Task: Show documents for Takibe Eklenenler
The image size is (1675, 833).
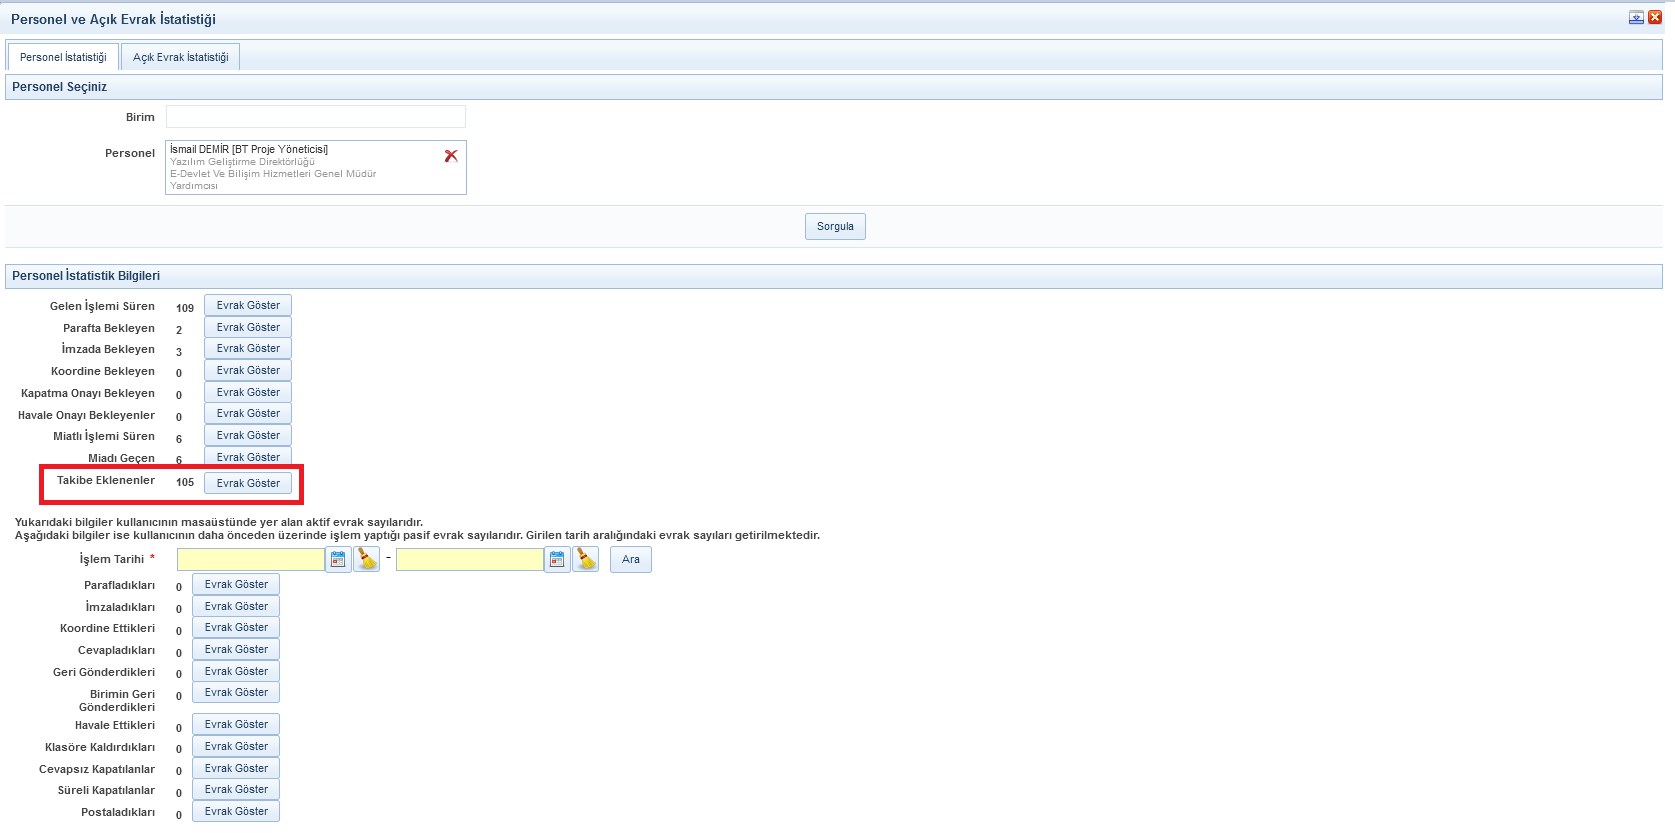Action: click(x=248, y=483)
